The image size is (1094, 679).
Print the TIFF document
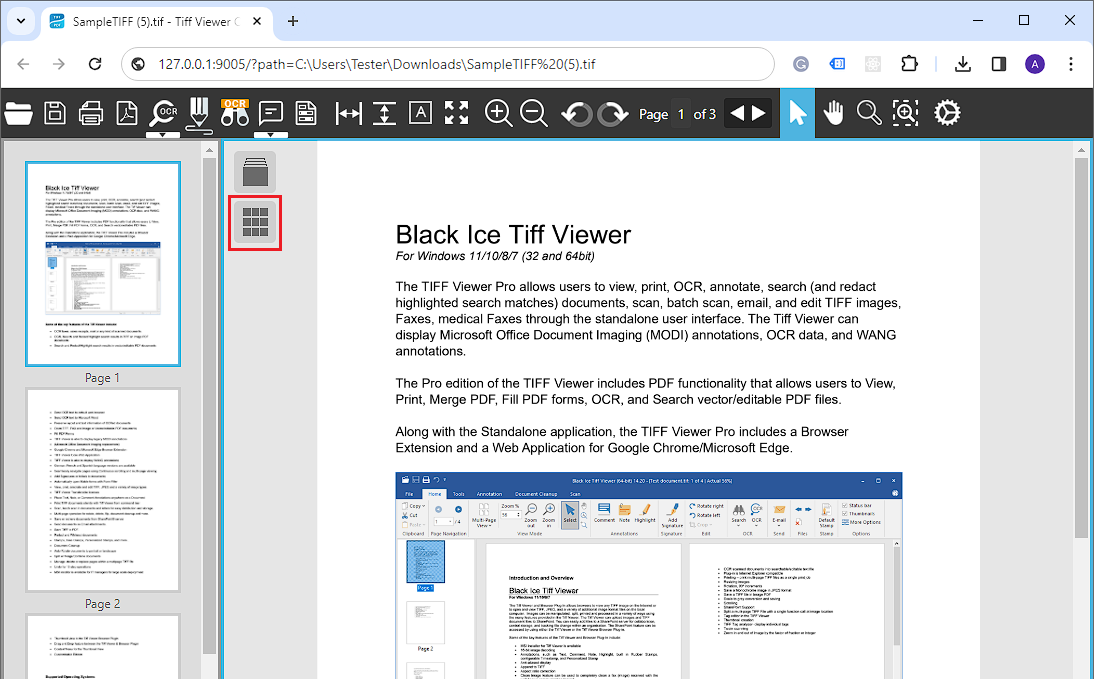click(91, 113)
